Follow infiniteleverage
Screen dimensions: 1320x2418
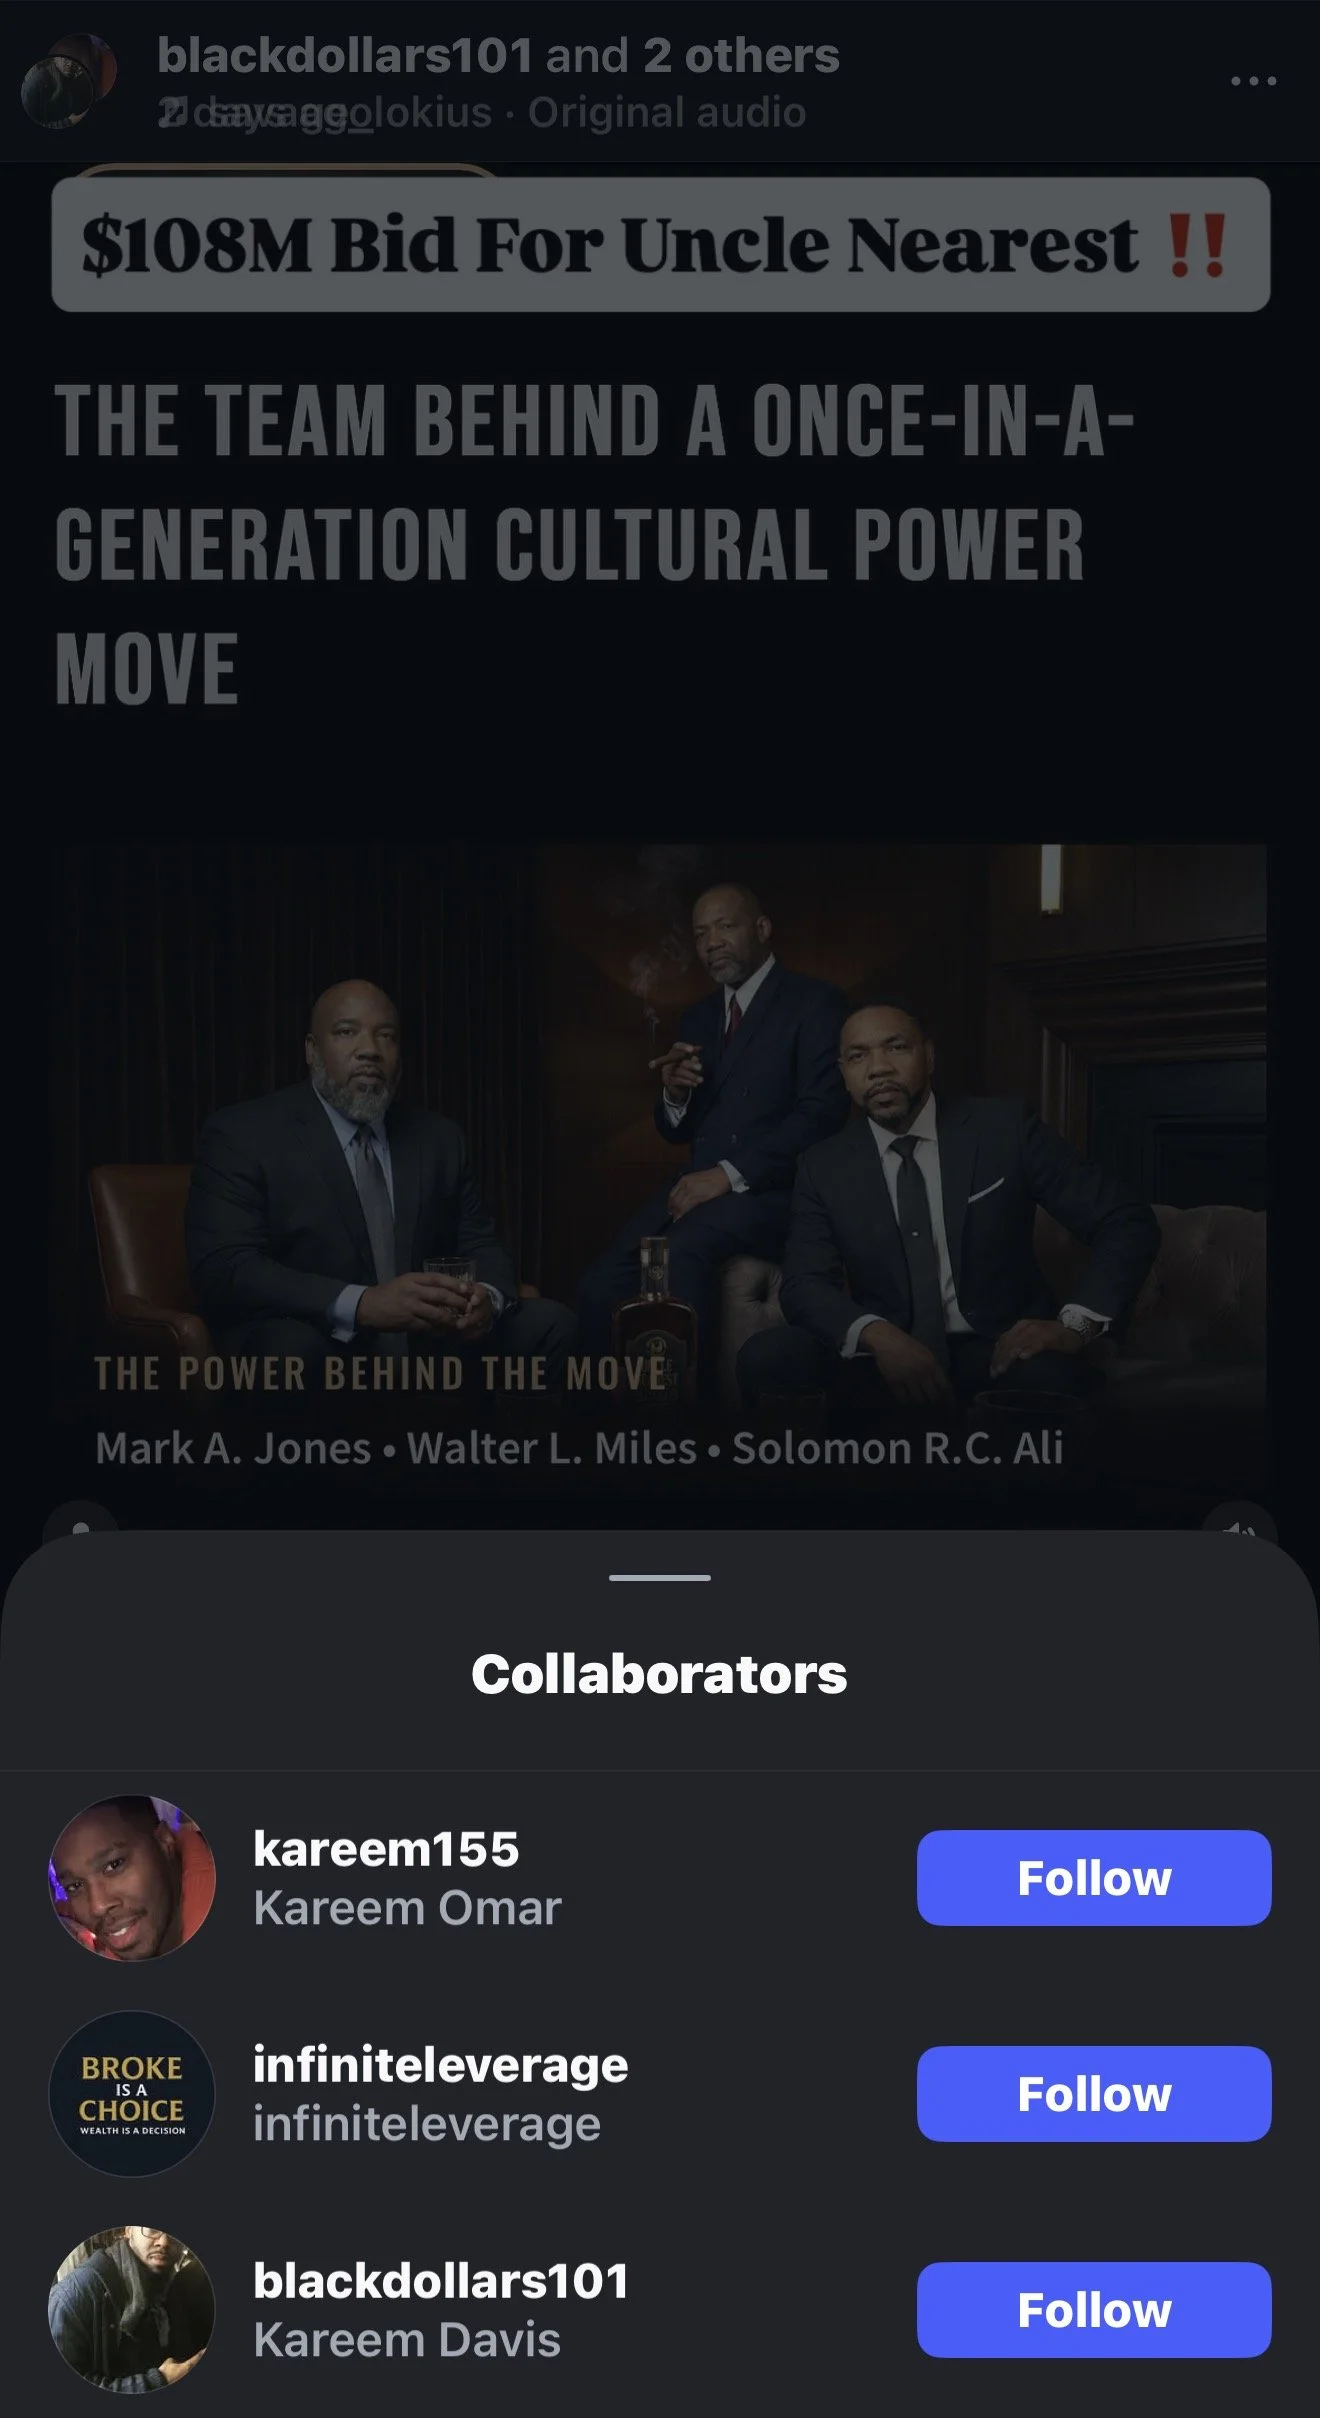(1094, 2094)
